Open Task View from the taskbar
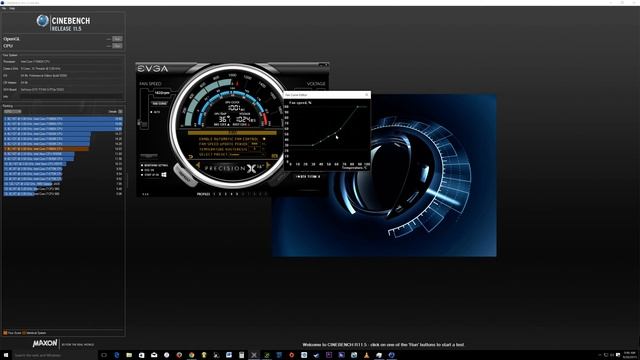The width and height of the screenshot is (640, 360). tap(104, 355)
